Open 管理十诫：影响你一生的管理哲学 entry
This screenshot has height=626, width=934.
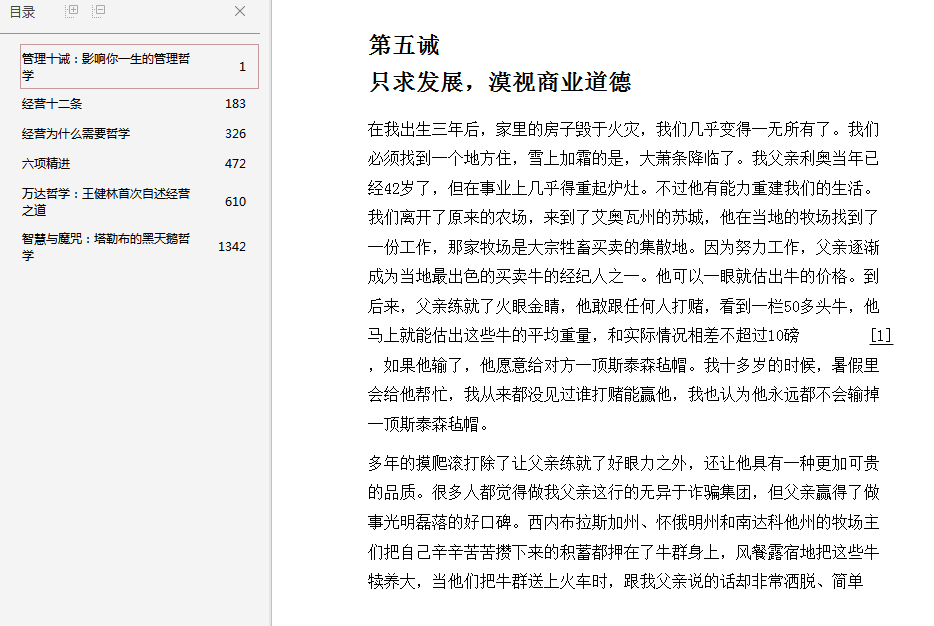[139, 67]
